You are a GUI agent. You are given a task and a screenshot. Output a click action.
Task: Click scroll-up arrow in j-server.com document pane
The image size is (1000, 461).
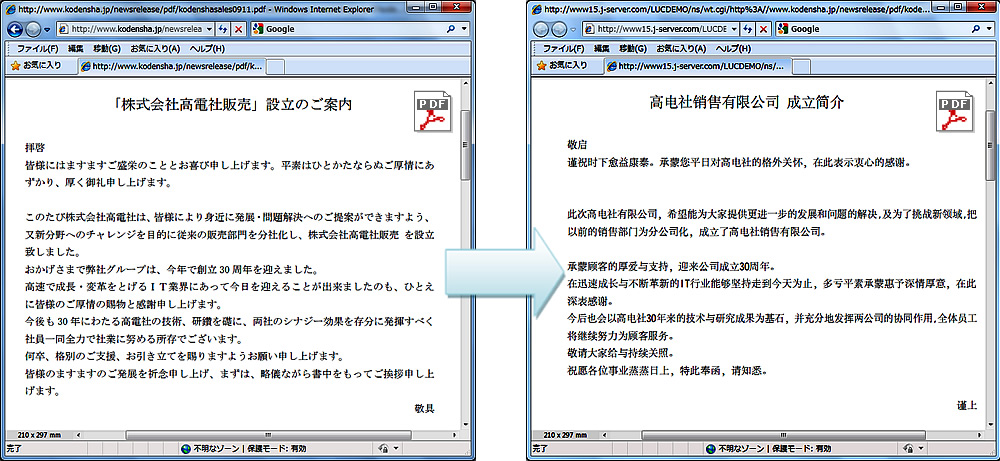tap(991, 84)
